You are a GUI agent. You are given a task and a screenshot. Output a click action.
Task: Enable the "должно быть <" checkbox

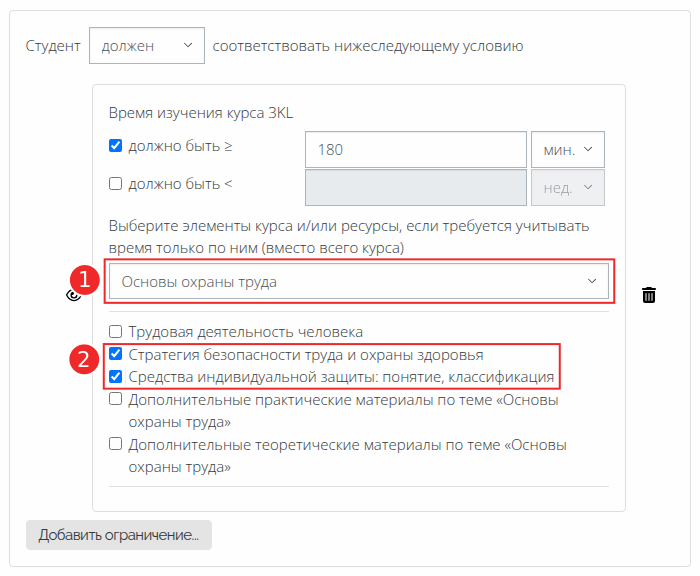(116, 184)
